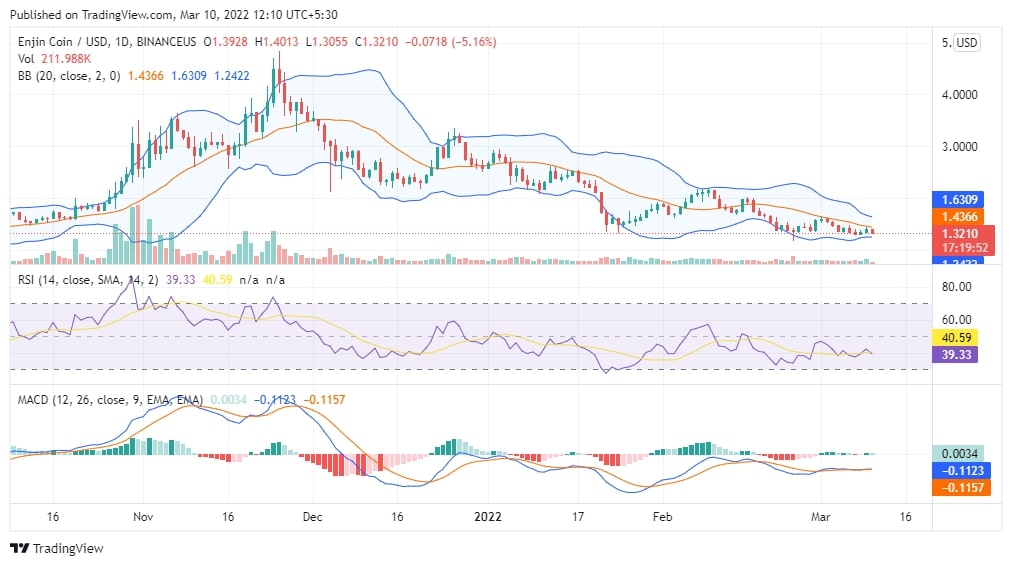Click the Dec label on time axis
This screenshot has height=566, width=1012.
tap(312, 517)
